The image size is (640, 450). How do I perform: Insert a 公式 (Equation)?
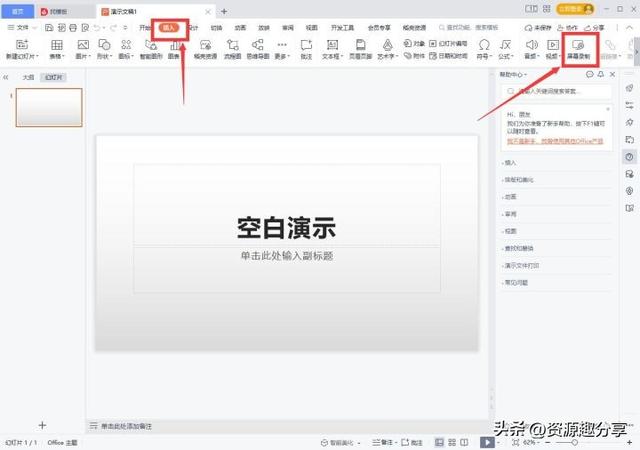506,49
